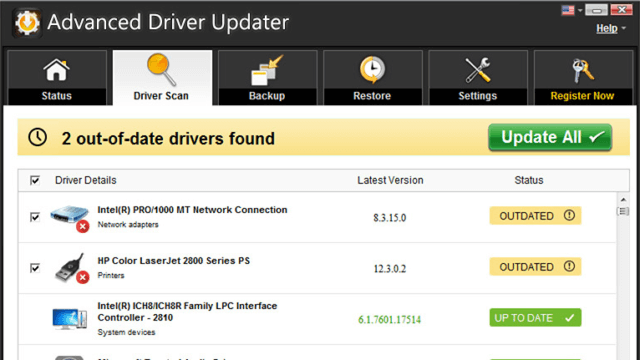Open the Help menu
640x360 pixels.
(x=607, y=29)
